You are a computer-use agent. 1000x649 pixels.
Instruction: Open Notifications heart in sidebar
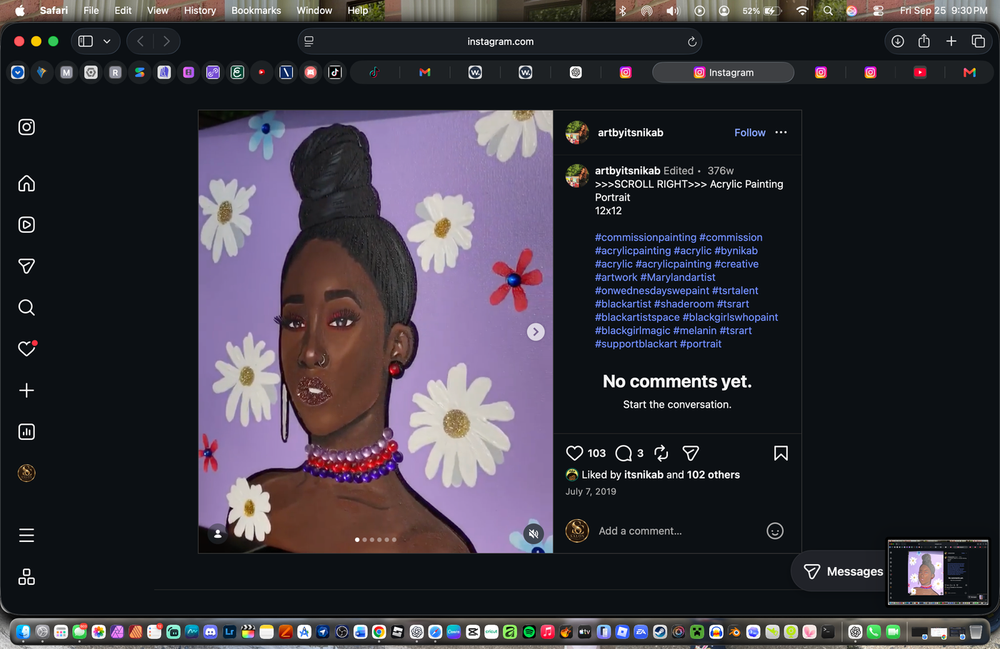pos(26,349)
